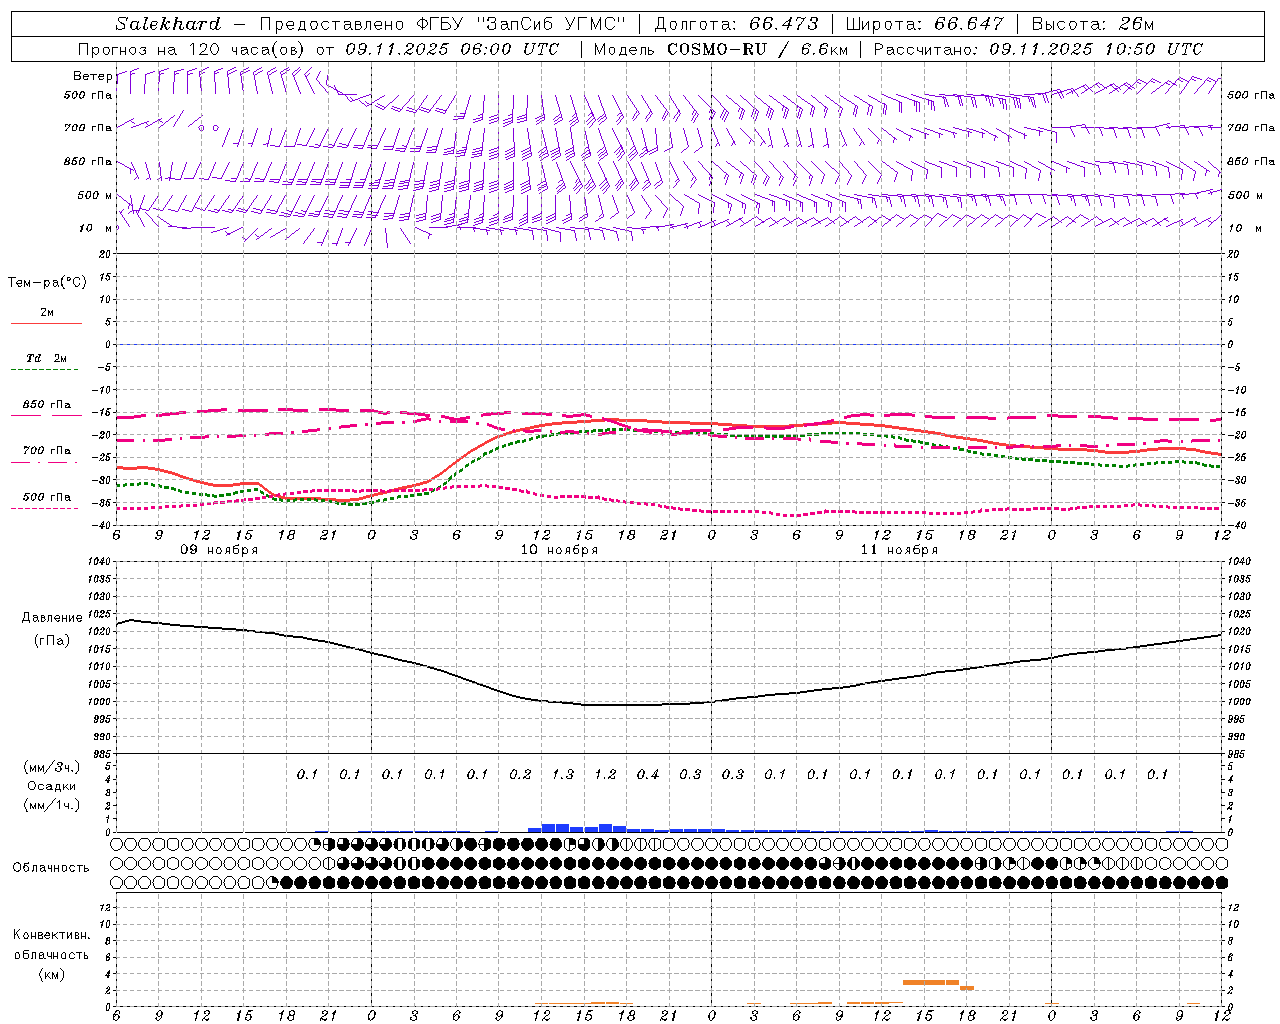The width and height of the screenshot is (1280, 1024).
Task: Click the 'Прогноз на 120 часа(ов)' forecast period text
Action: [192, 49]
